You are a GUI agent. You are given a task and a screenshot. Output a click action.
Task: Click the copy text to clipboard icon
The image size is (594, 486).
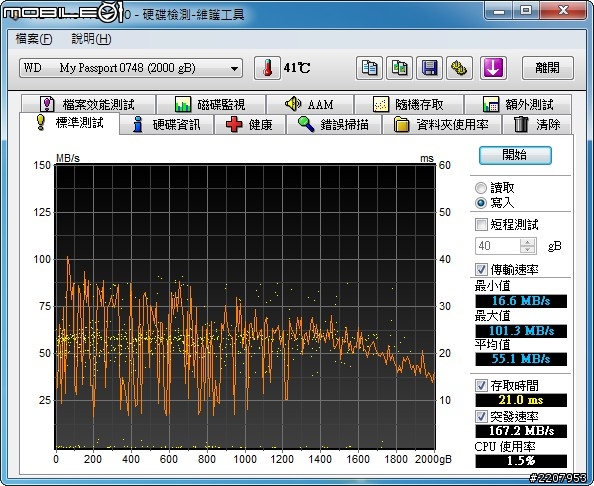click(369, 68)
